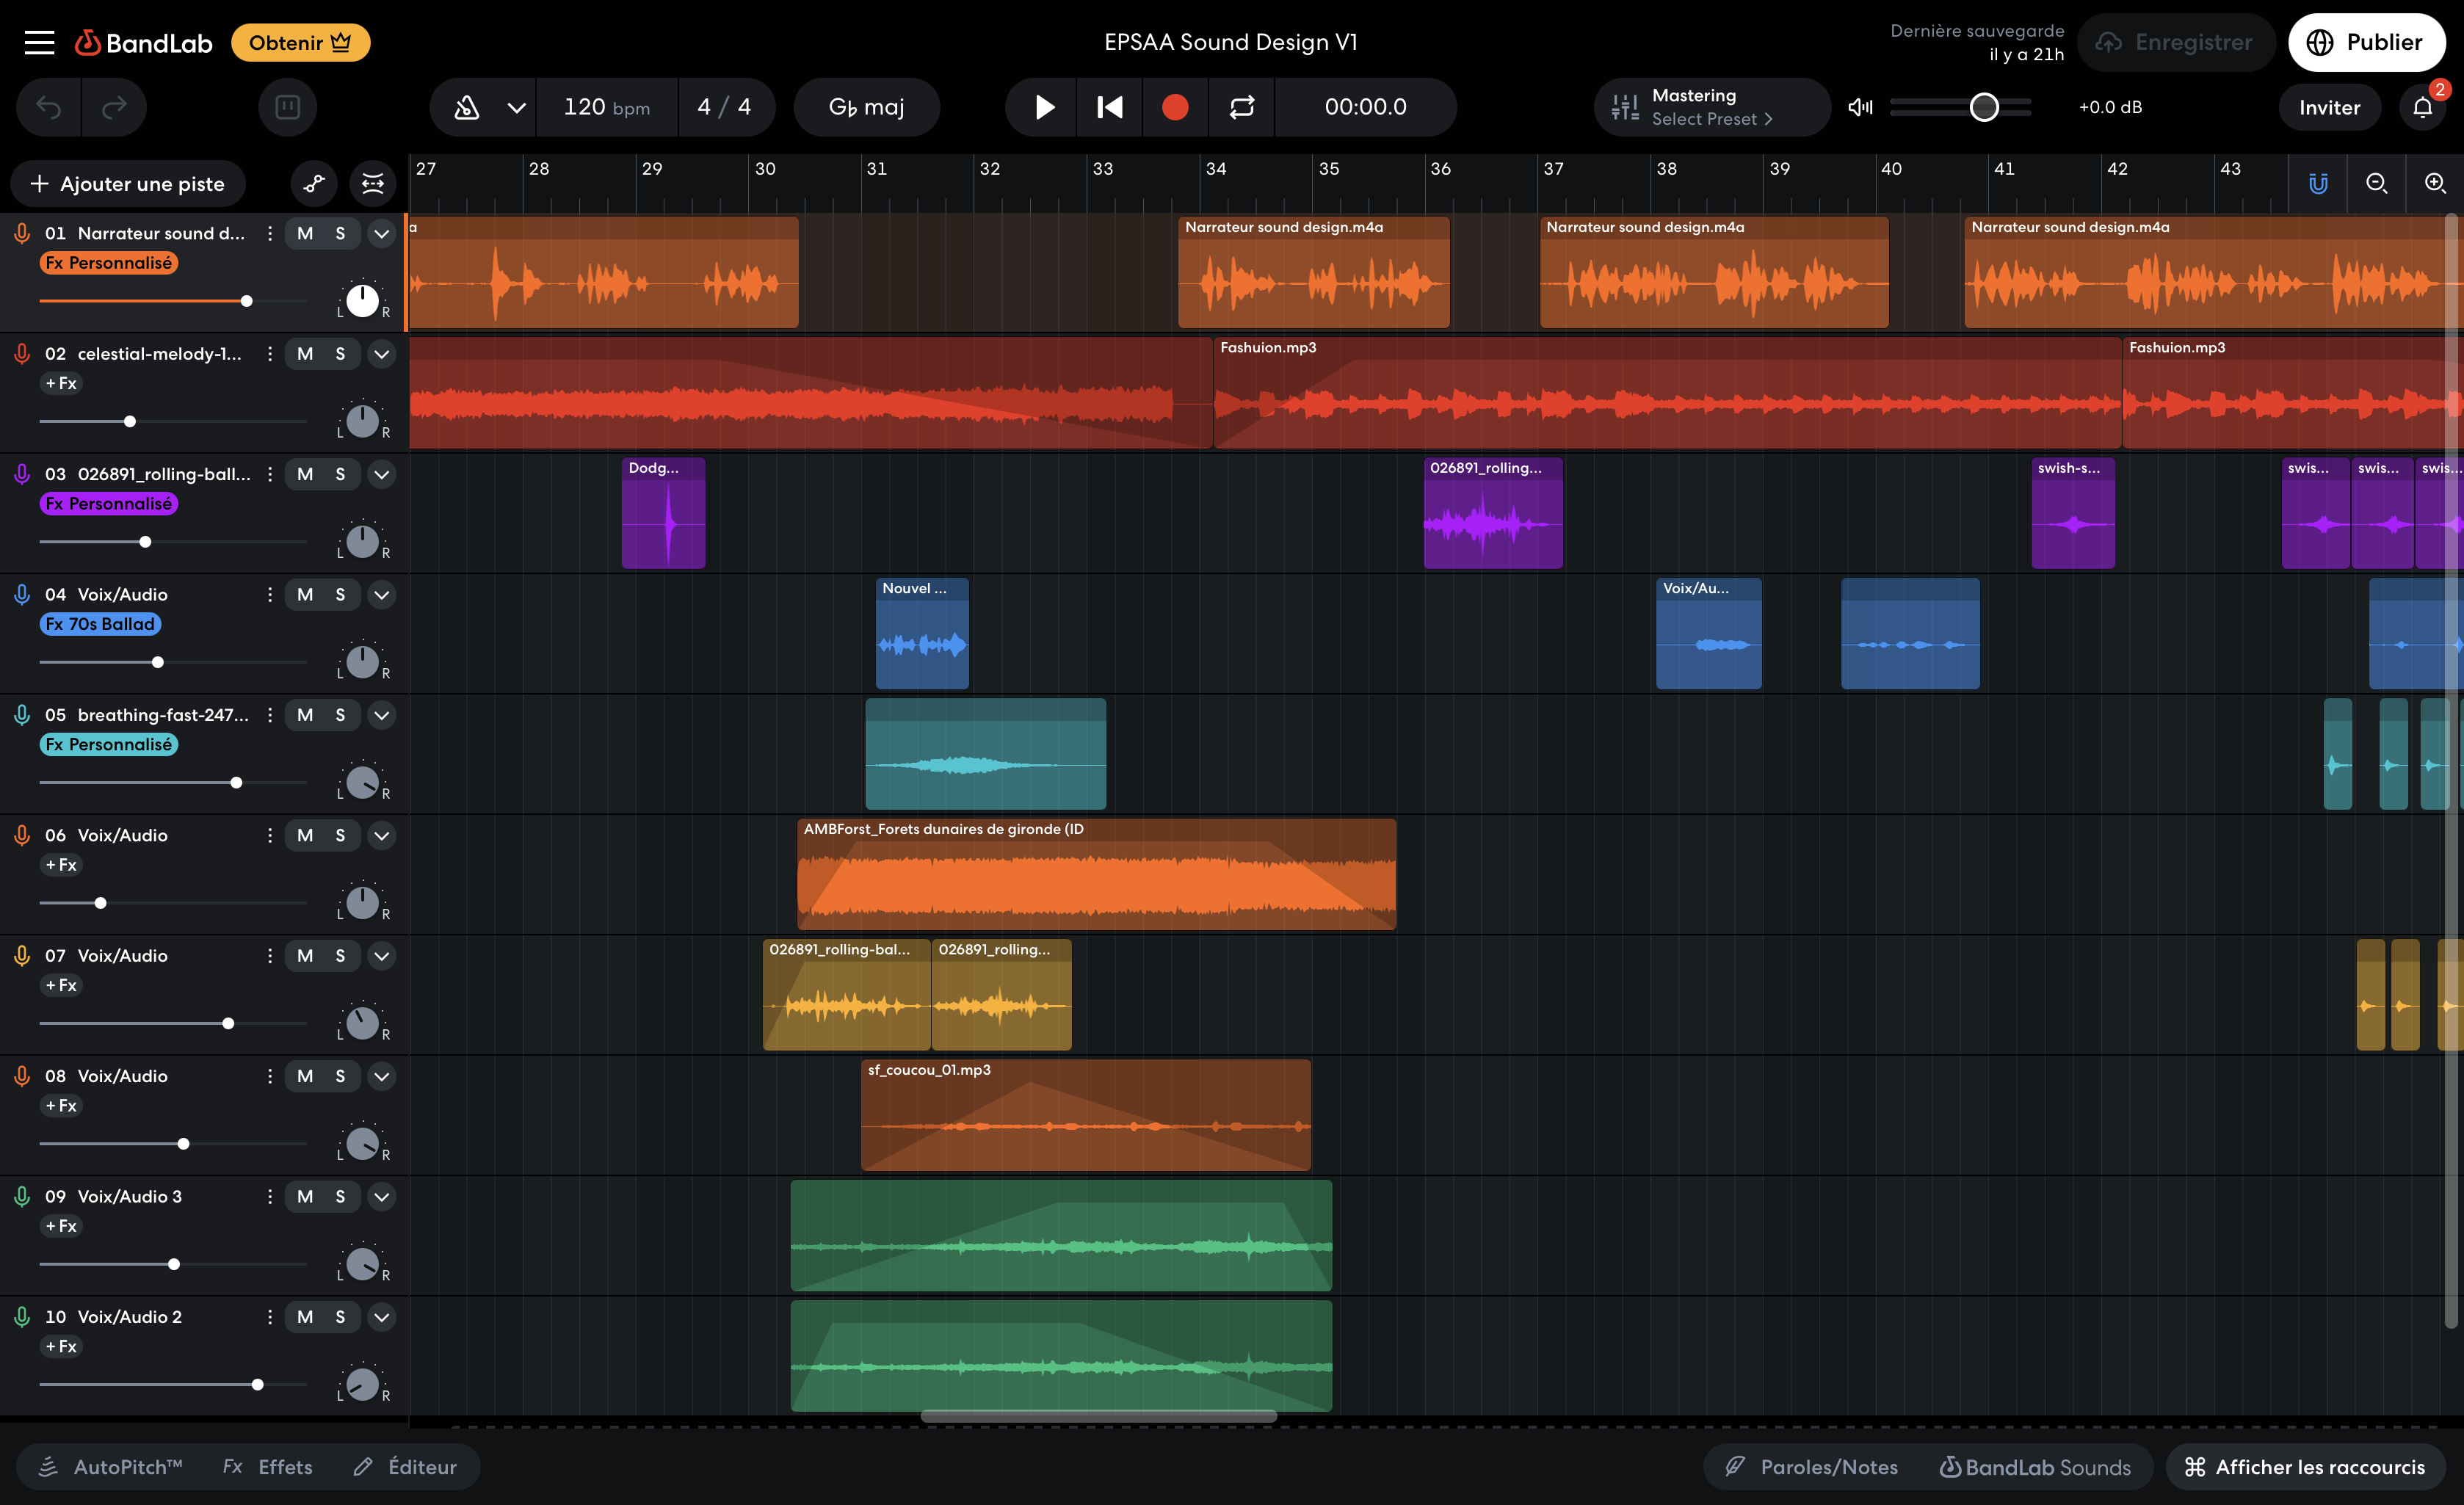This screenshot has width=2464, height=1505.
Task: Click the metronome icon
Action: tap(467, 107)
